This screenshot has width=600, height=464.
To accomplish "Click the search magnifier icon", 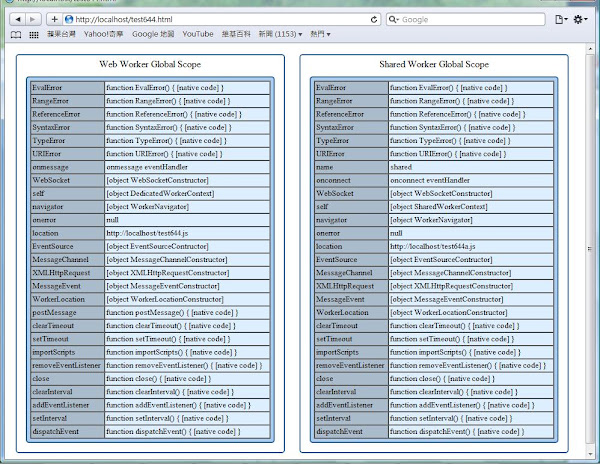I will click(393, 19).
